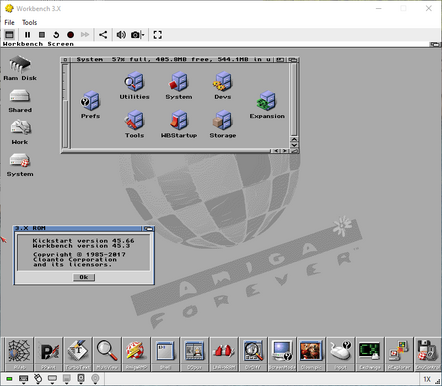
Task: Click Ok in the 3.X ROM dialog
Action: [x=84, y=277]
